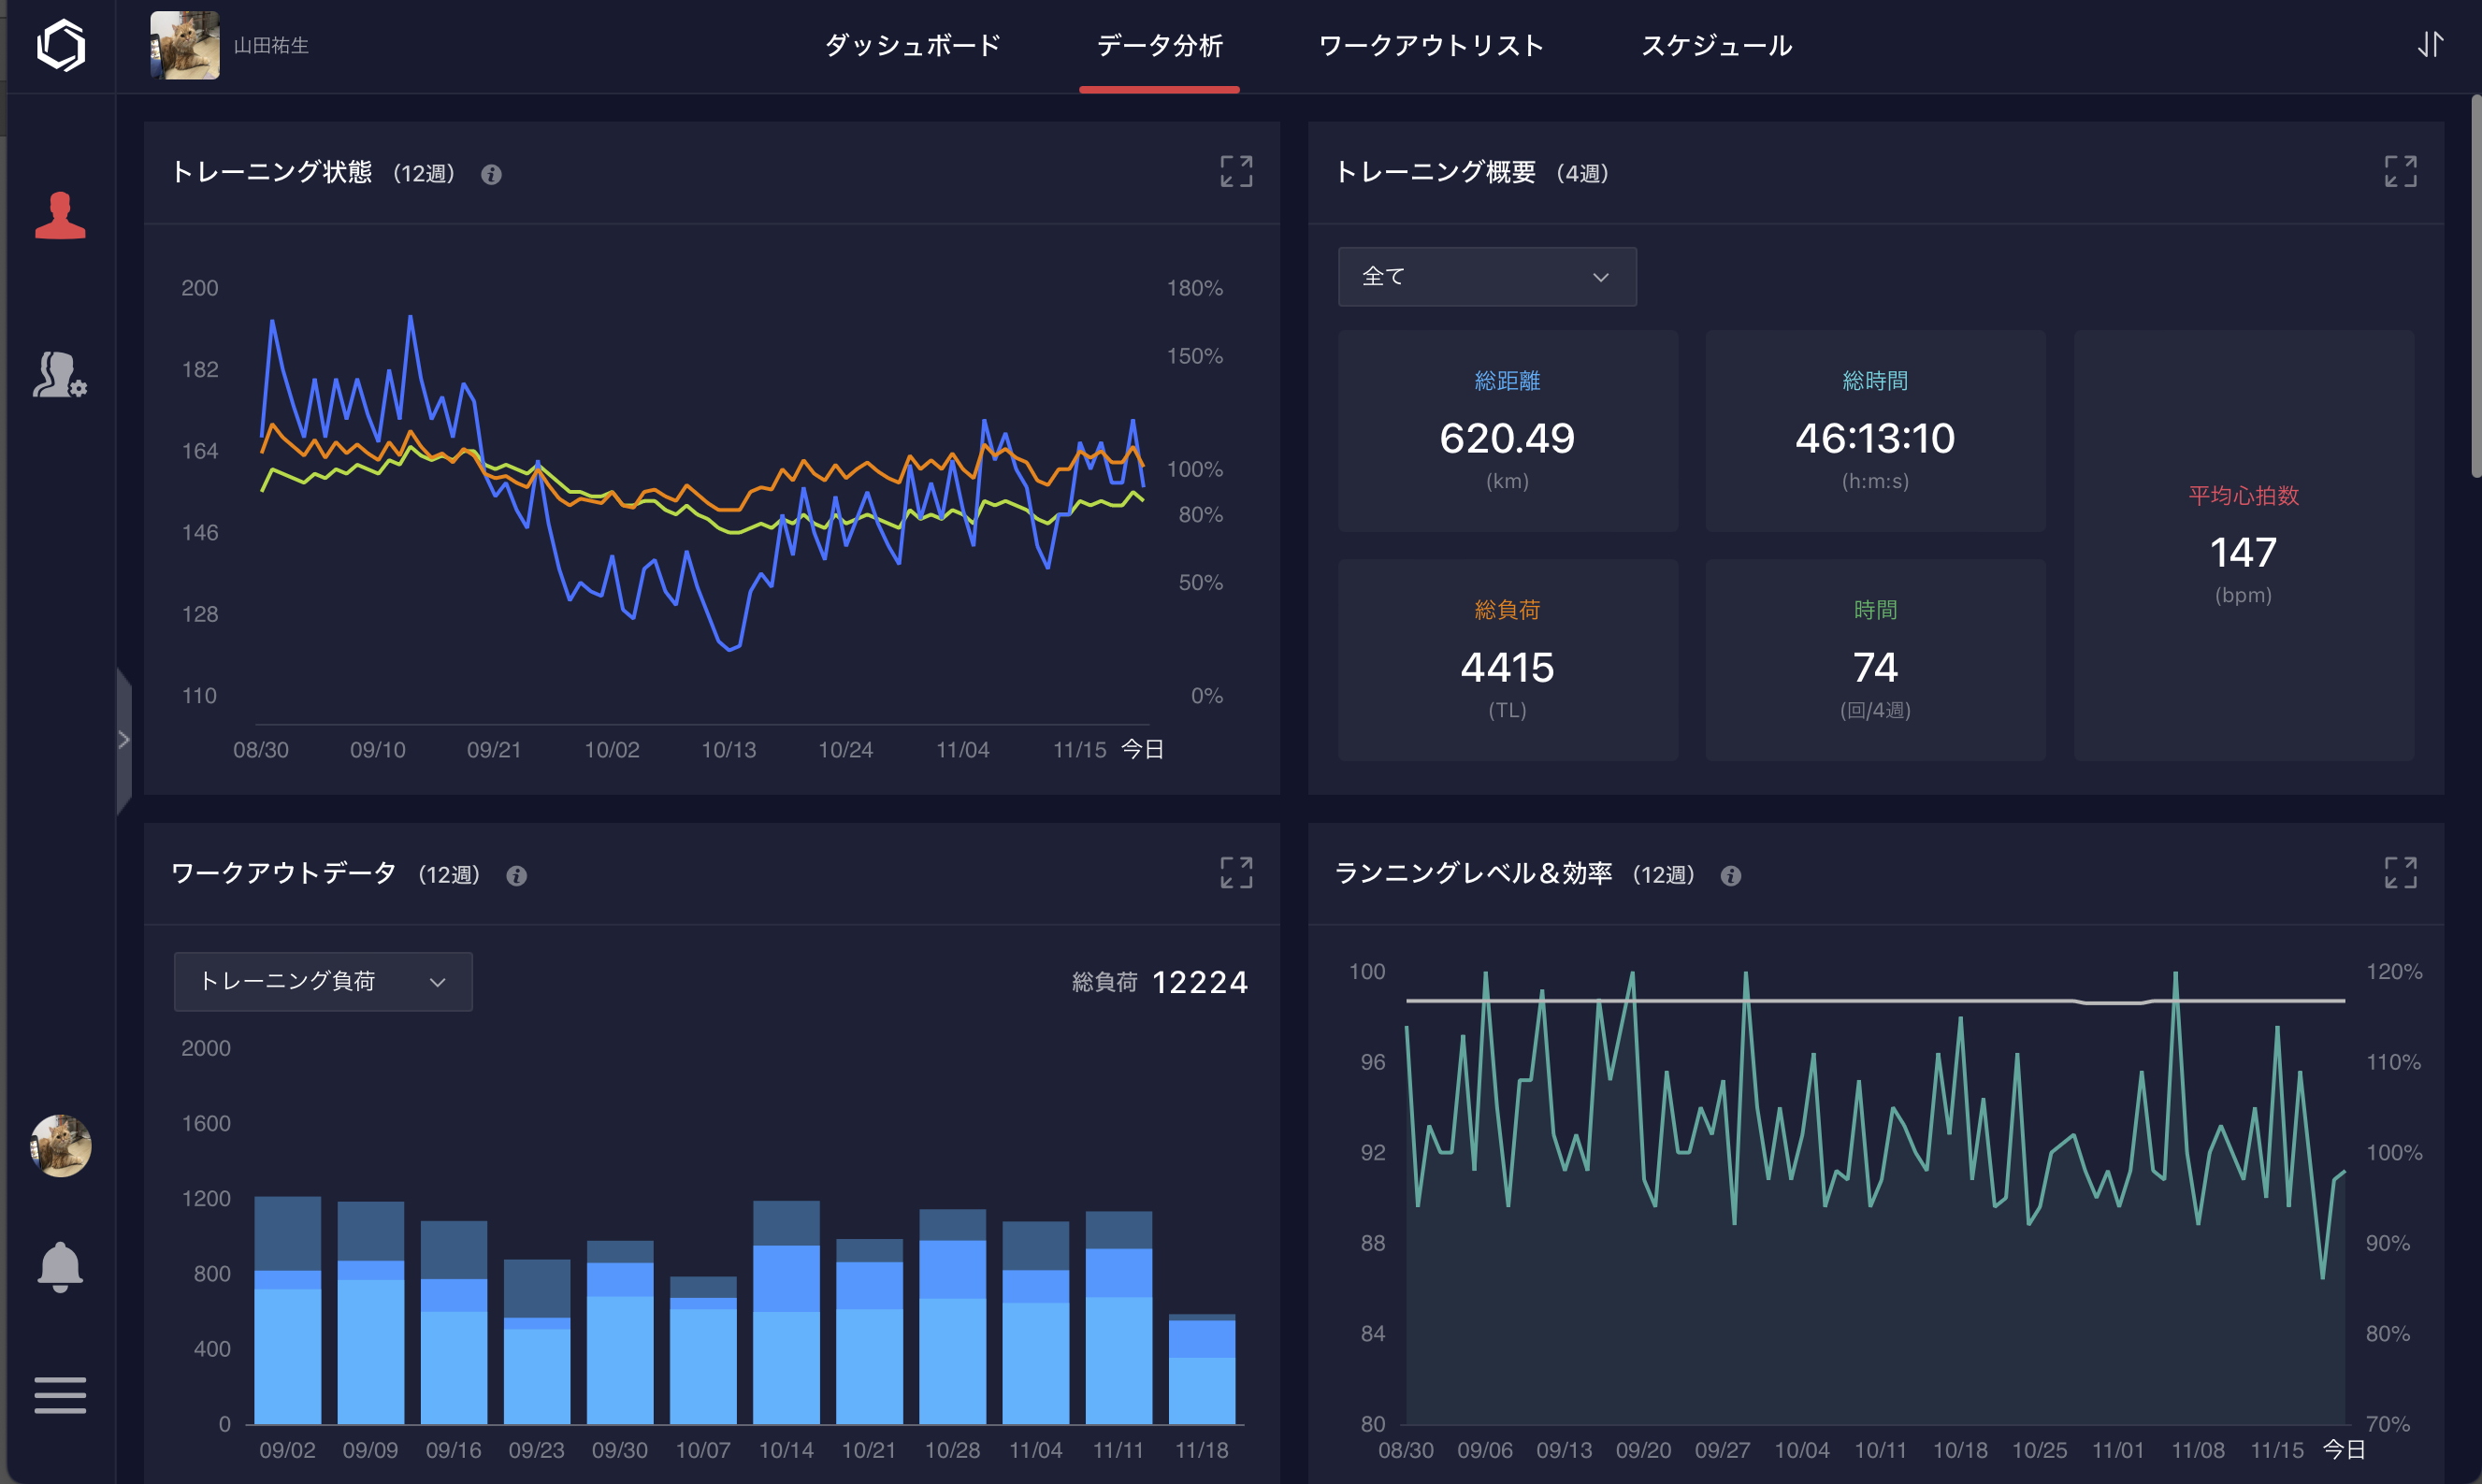Expand the collapsed left sidebar arrow

click(124, 740)
